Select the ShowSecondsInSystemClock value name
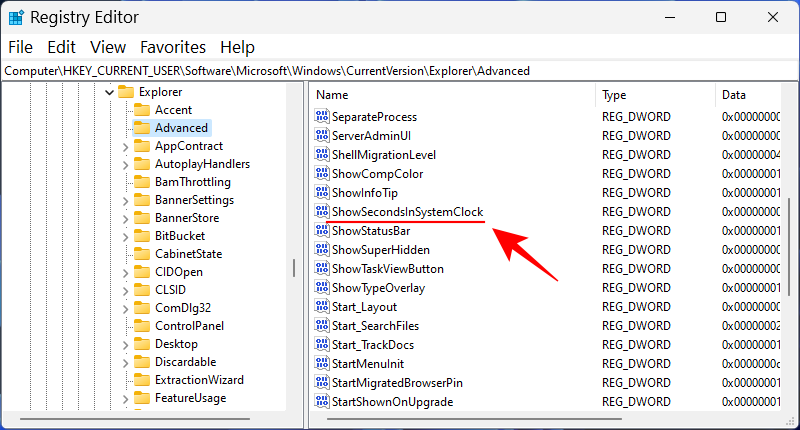This screenshot has height=430, width=800. pyautogui.click(x=408, y=212)
